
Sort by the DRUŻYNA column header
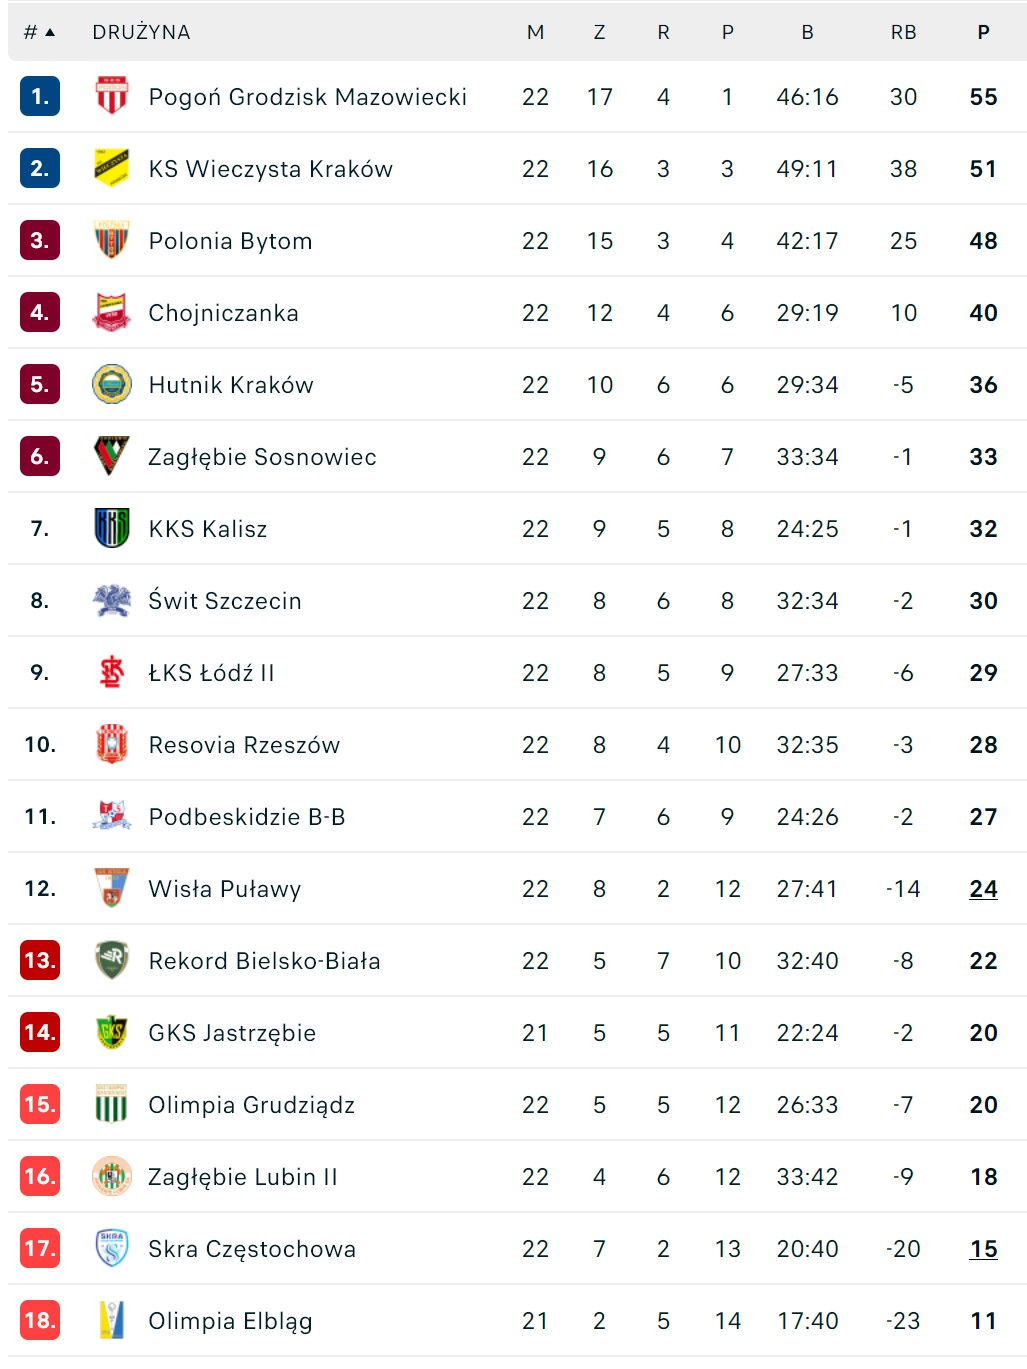pos(141,32)
